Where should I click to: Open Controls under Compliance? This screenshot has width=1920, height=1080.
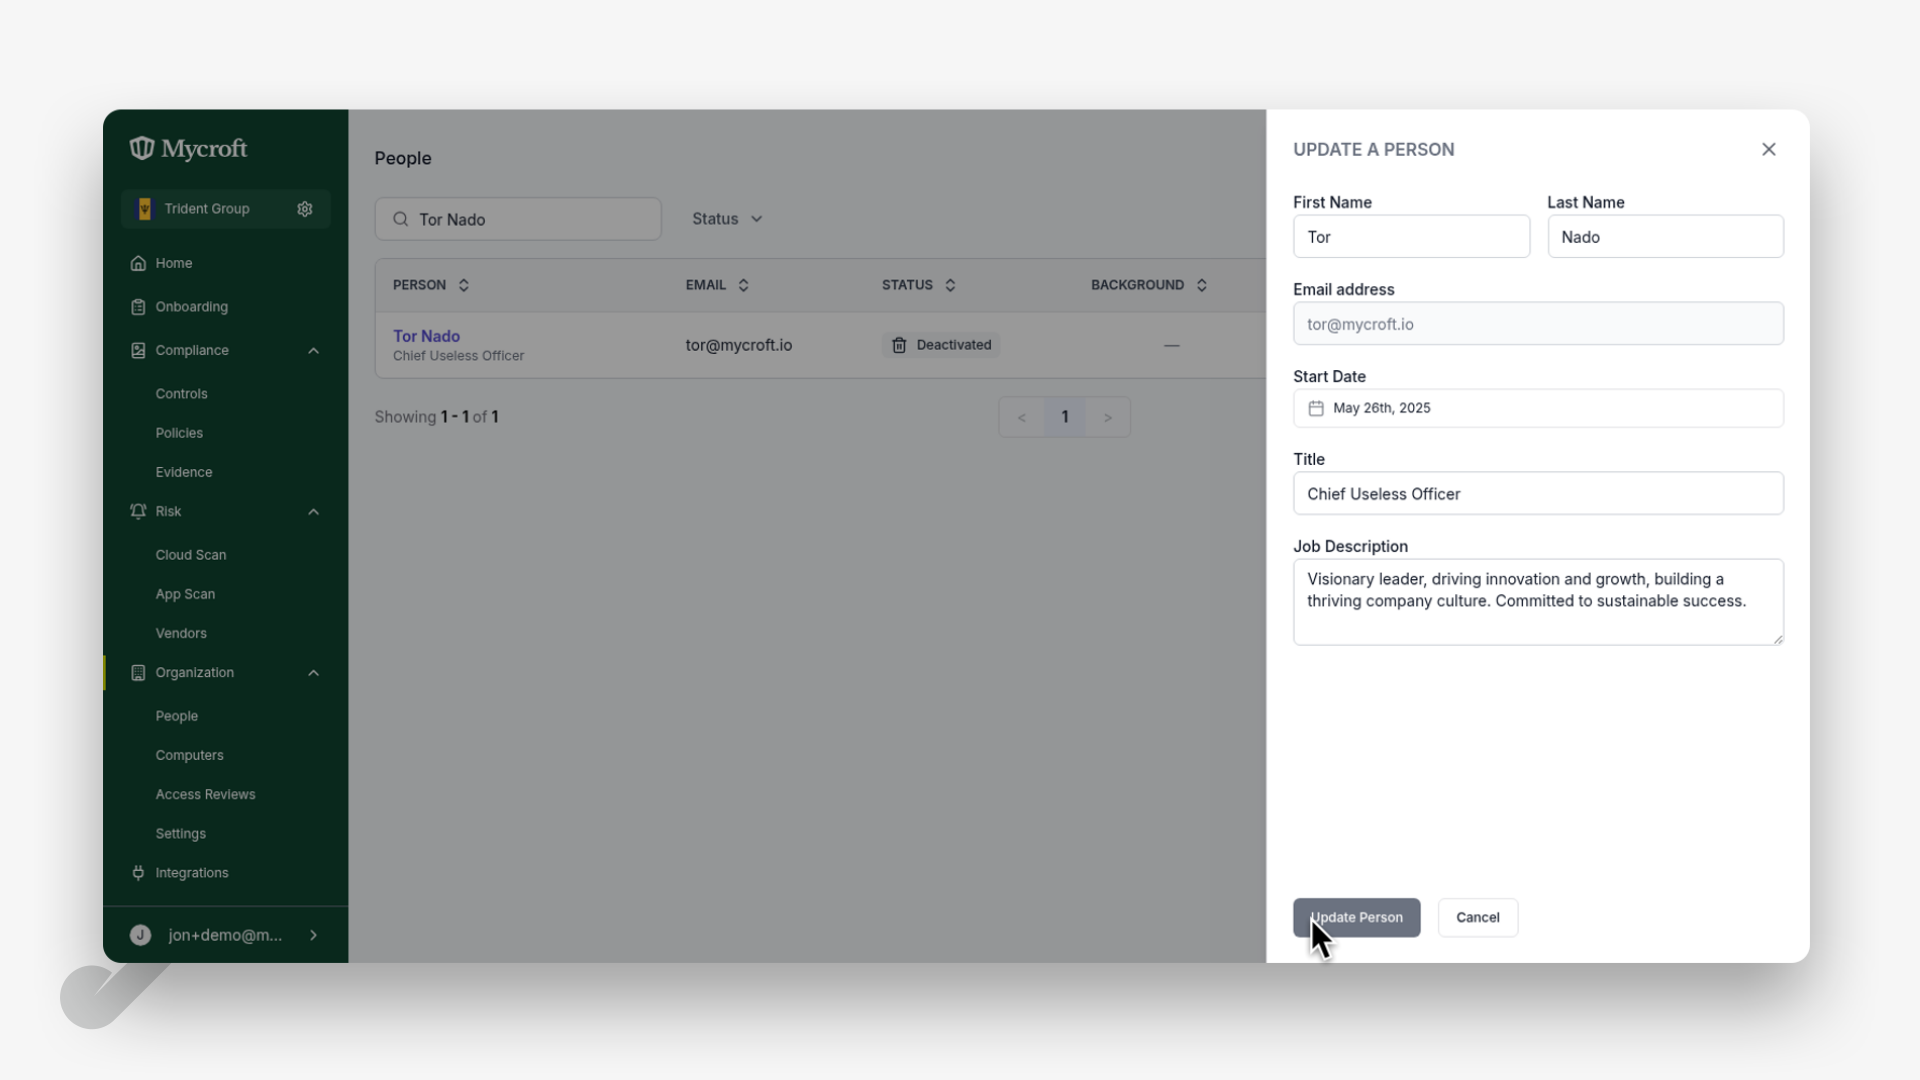[182, 394]
